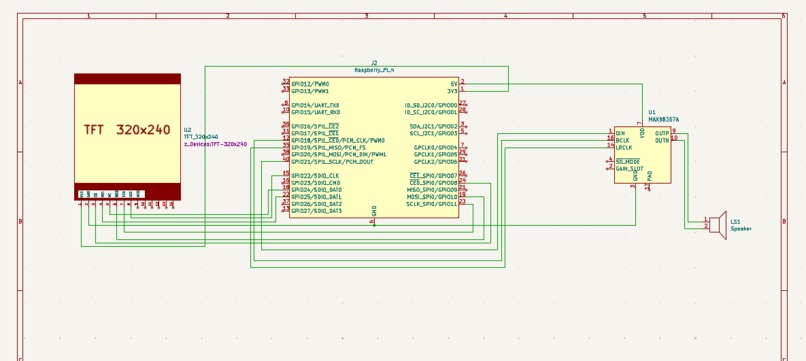806x361 pixels.
Task: Select the GPIO14/UART_TXD pin label
Action: [x=315, y=105]
